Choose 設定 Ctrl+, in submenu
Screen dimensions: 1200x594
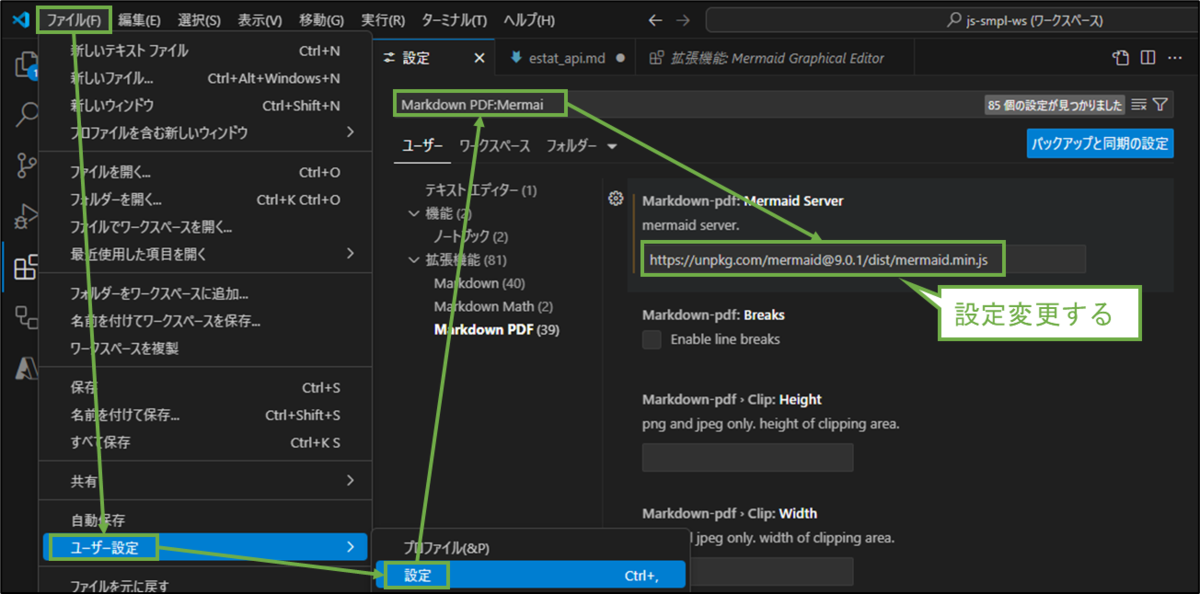pos(533,575)
